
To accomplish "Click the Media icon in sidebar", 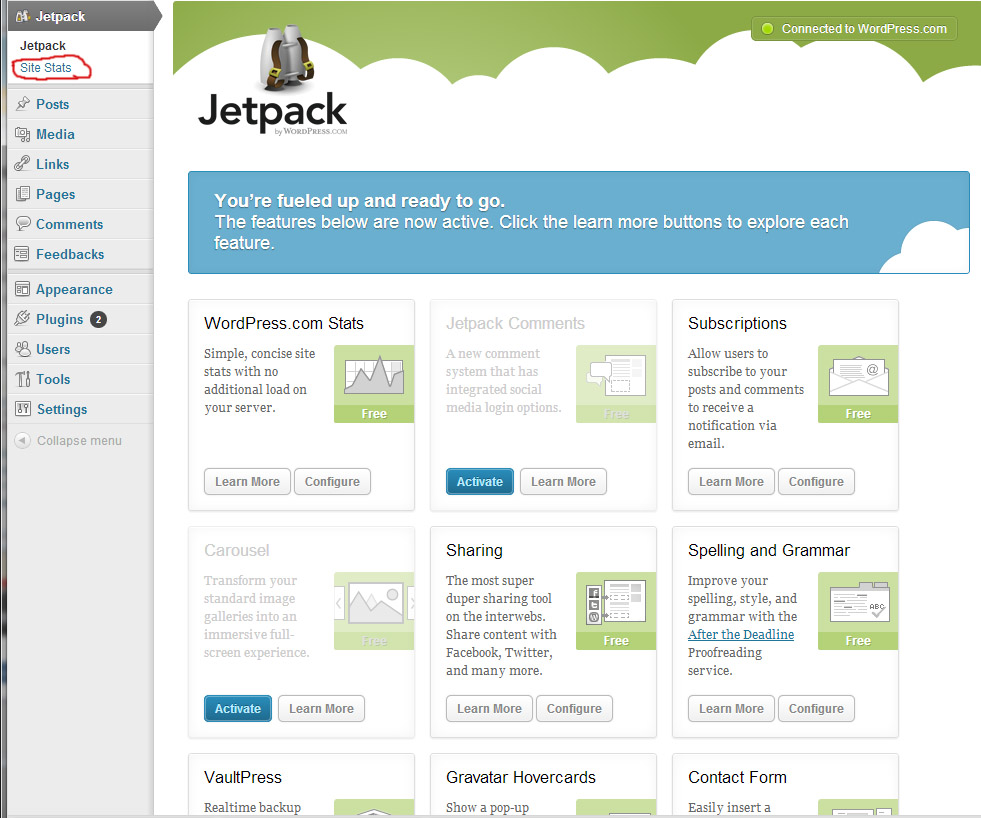I will (x=22, y=134).
